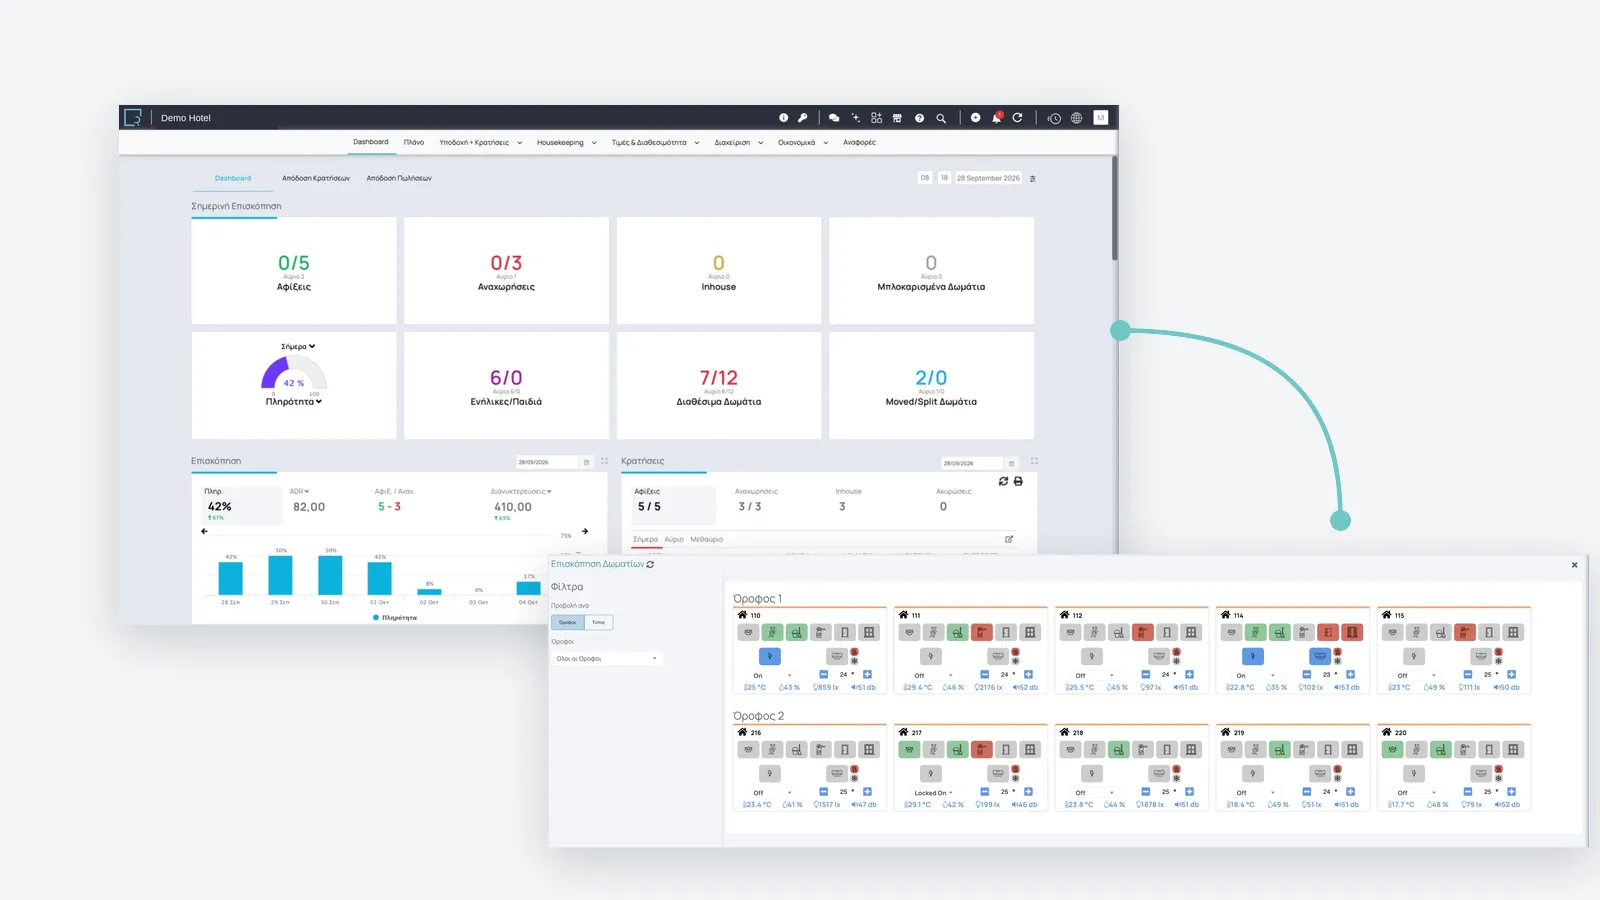Switch to Απόδοση Πωλήσεων tab

click(x=399, y=178)
